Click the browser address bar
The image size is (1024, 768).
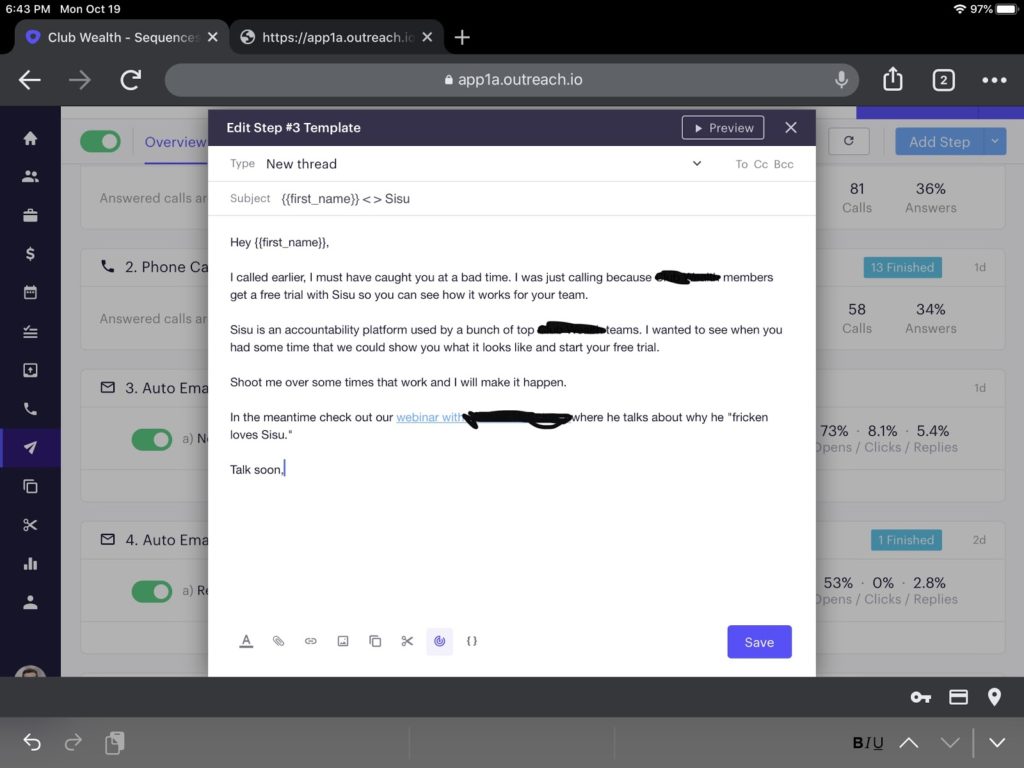coord(511,80)
